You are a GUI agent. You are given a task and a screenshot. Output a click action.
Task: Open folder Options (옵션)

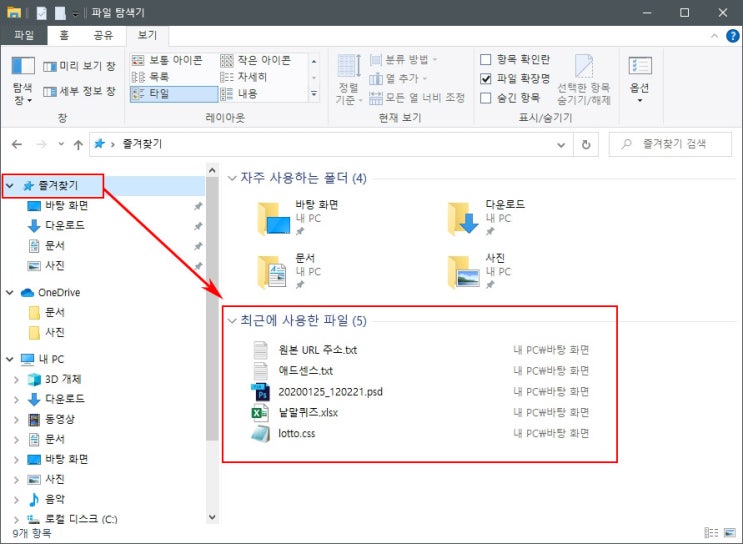pos(640,80)
